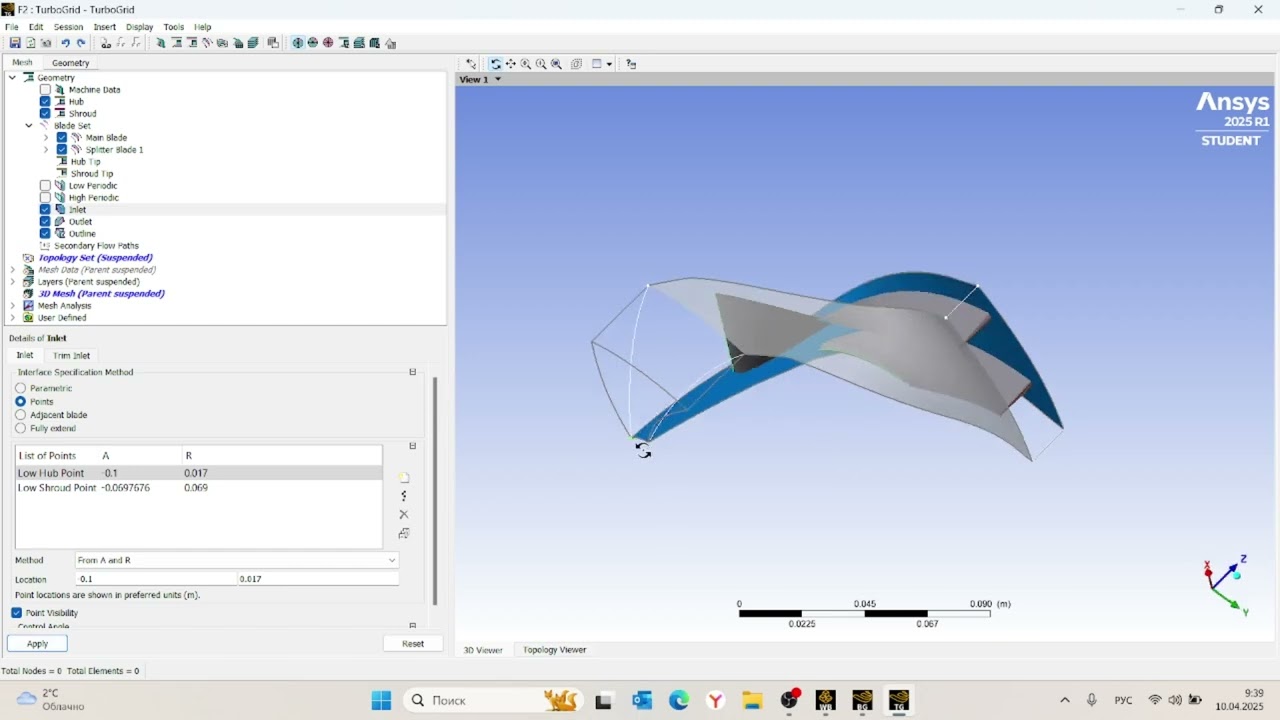Click the first round hide/unhide geometry icon in toolbar
The image size is (1280, 720).
click(x=297, y=43)
